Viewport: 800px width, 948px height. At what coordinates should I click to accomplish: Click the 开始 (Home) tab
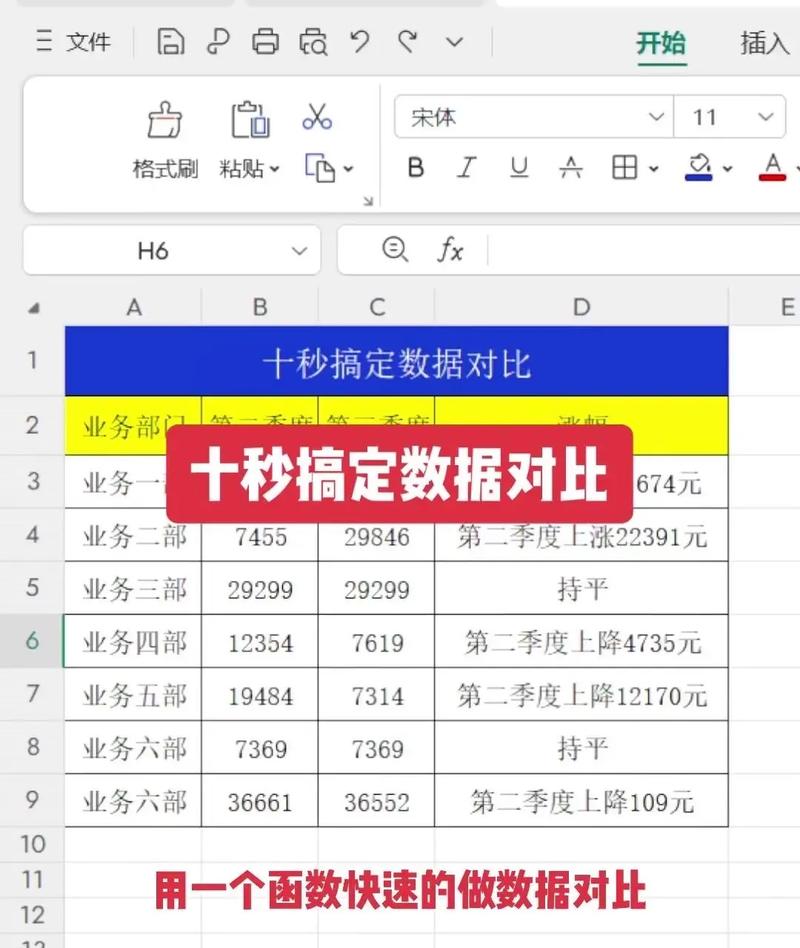[x=662, y=44]
